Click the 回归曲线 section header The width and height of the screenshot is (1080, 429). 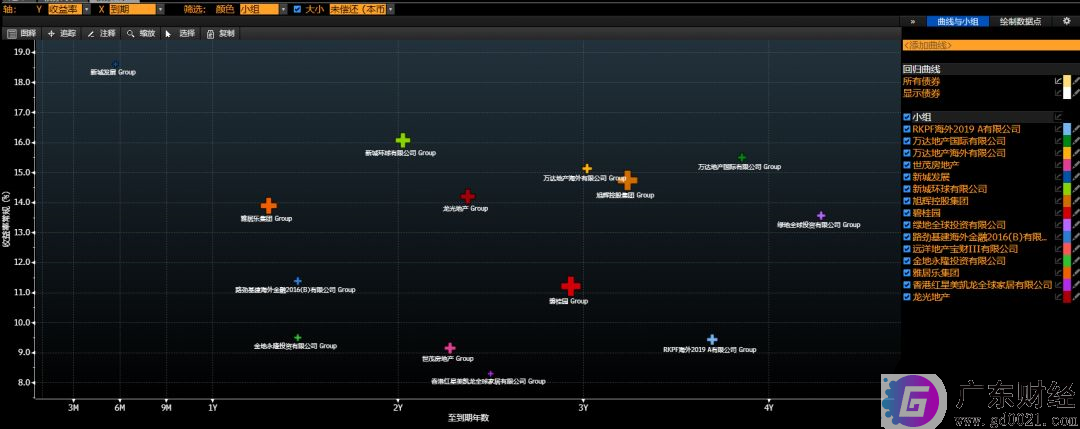point(922,70)
